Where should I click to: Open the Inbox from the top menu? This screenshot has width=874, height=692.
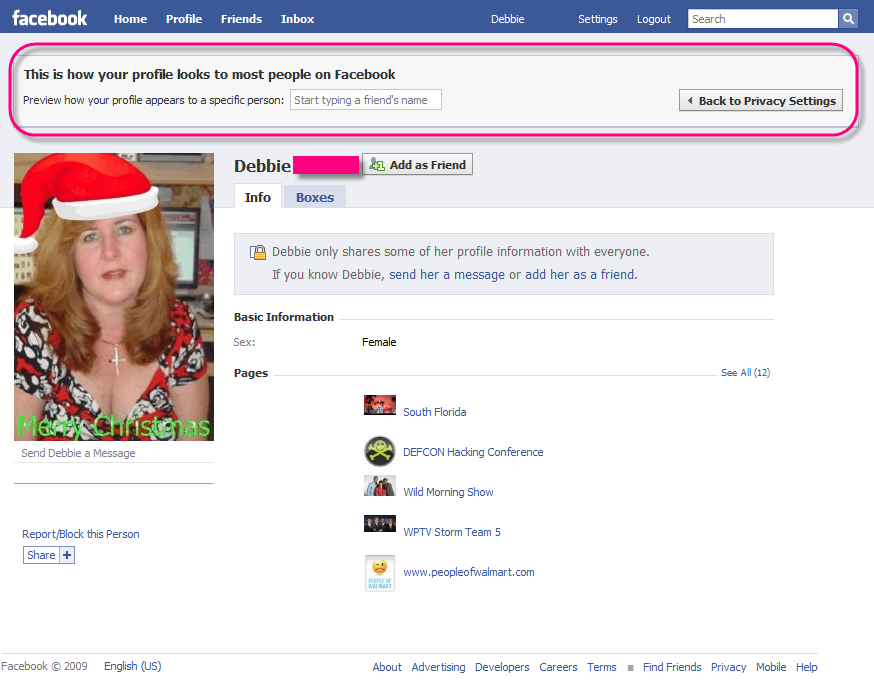pos(297,18)
